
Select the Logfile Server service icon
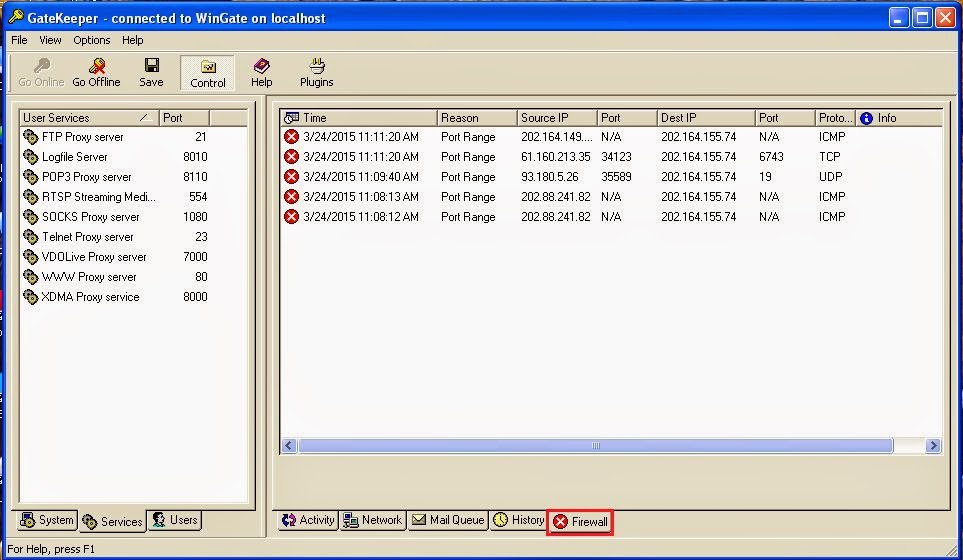click(x=31, y=157)
